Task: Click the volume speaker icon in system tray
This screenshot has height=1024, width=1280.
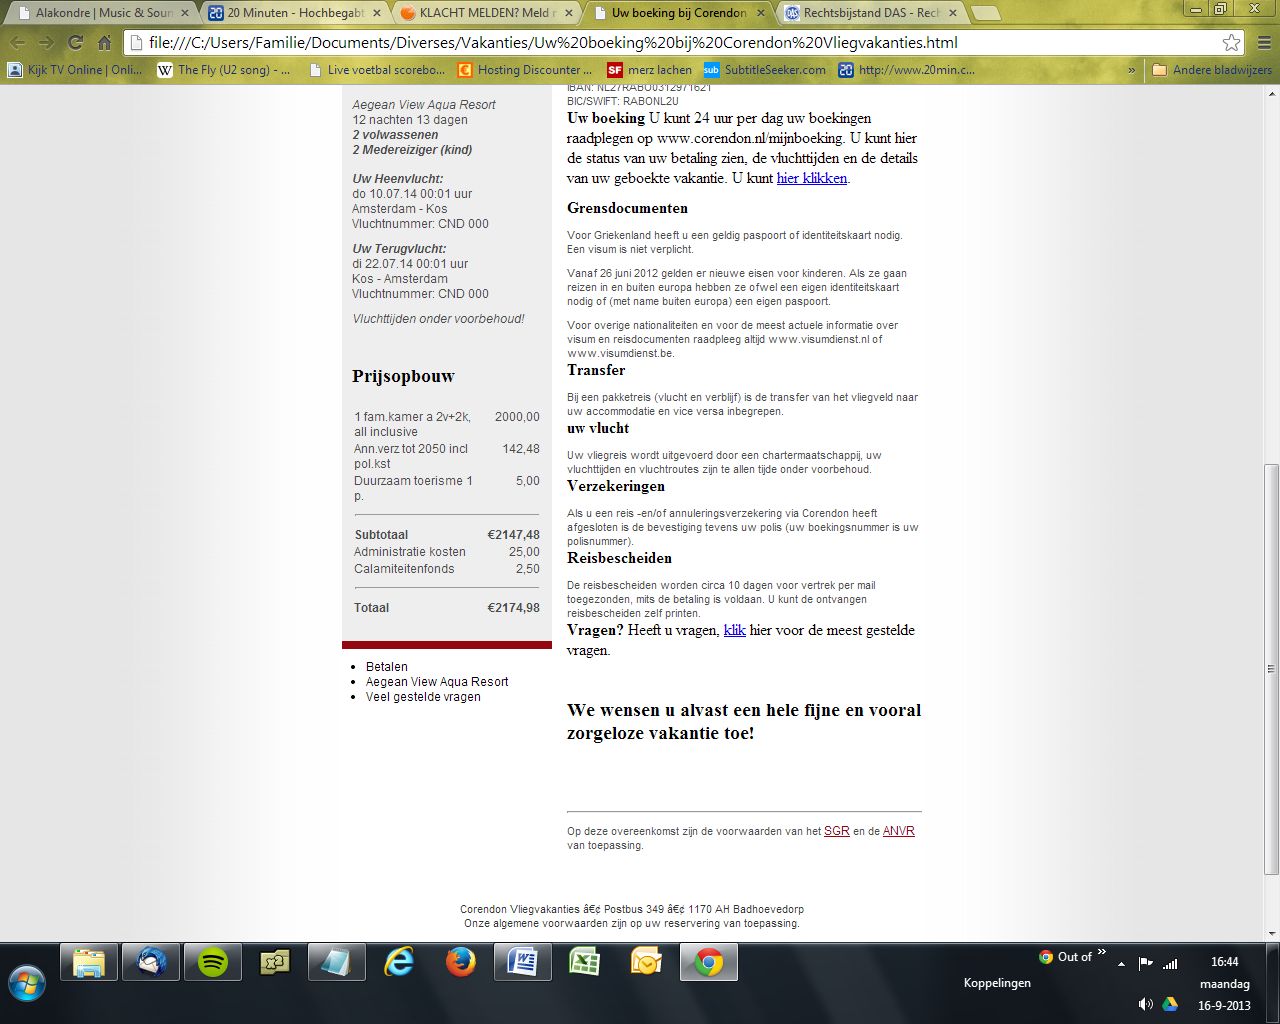Action: point(1146,1005)
